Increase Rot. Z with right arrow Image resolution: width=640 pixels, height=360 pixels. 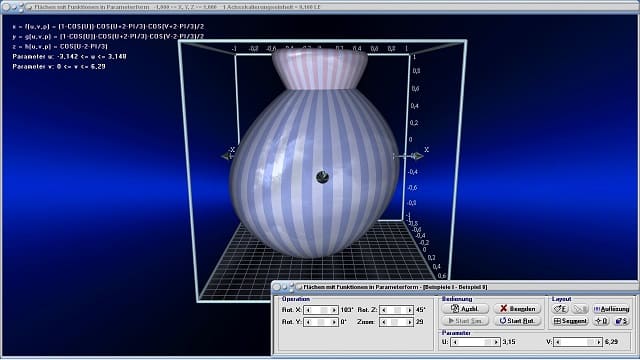point(409,310)
